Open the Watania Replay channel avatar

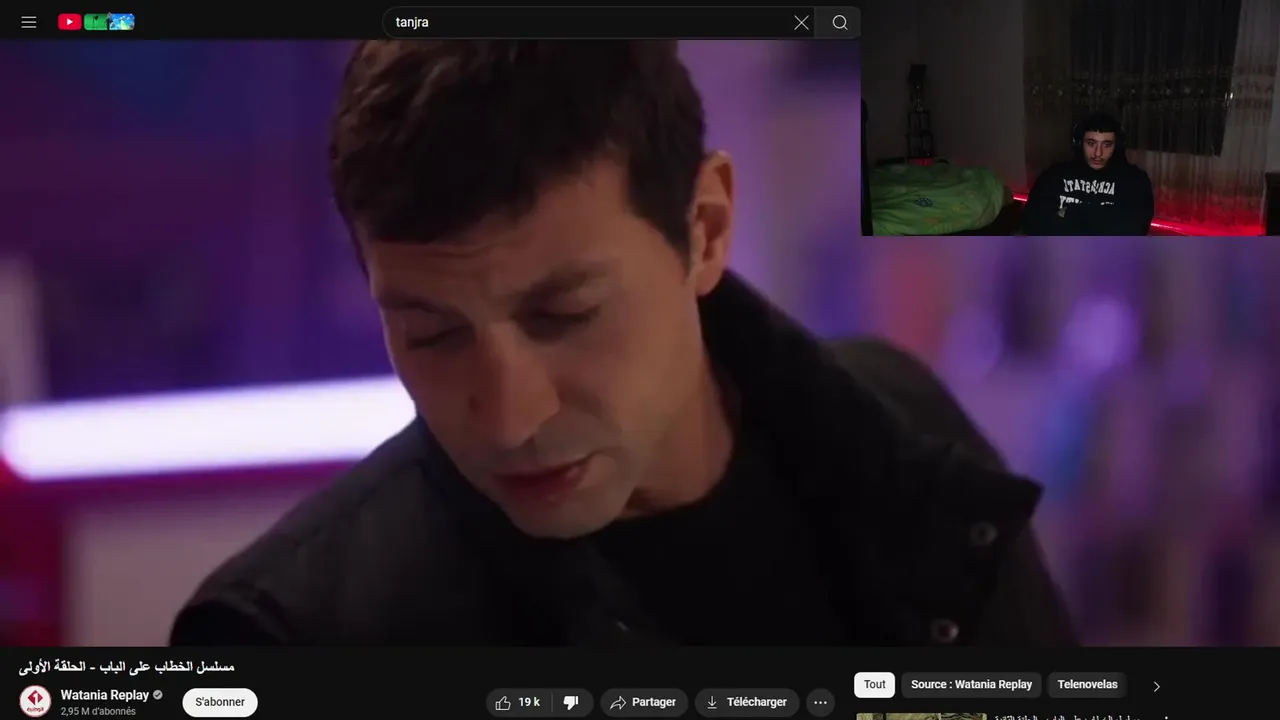pyautogui.click(x=35, y=701)
